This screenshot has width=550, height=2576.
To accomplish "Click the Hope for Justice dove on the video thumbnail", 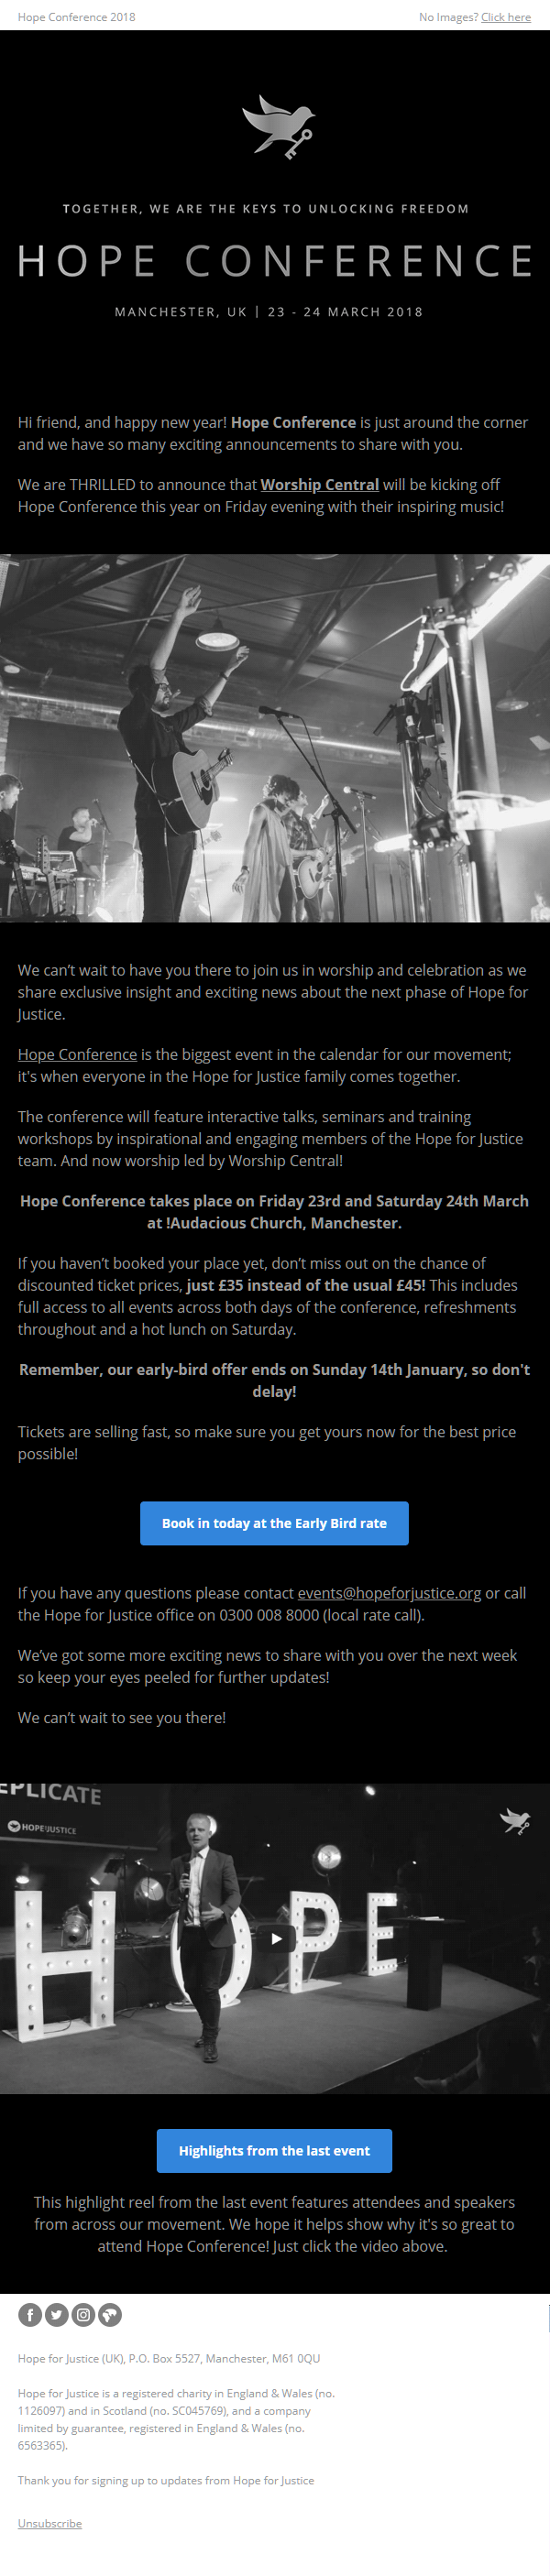I will tap(515, 1819).
